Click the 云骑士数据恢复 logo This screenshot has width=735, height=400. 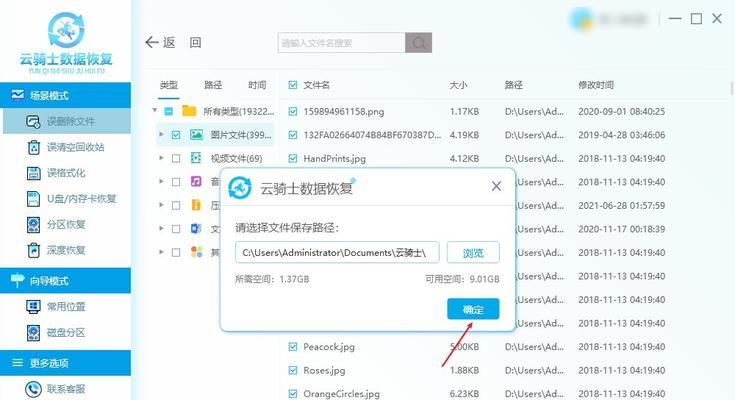tap(66, 43)
